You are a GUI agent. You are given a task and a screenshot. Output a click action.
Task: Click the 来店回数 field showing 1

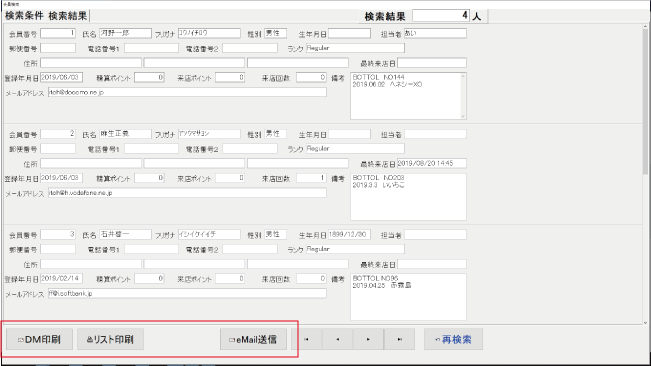click(311, 178)
